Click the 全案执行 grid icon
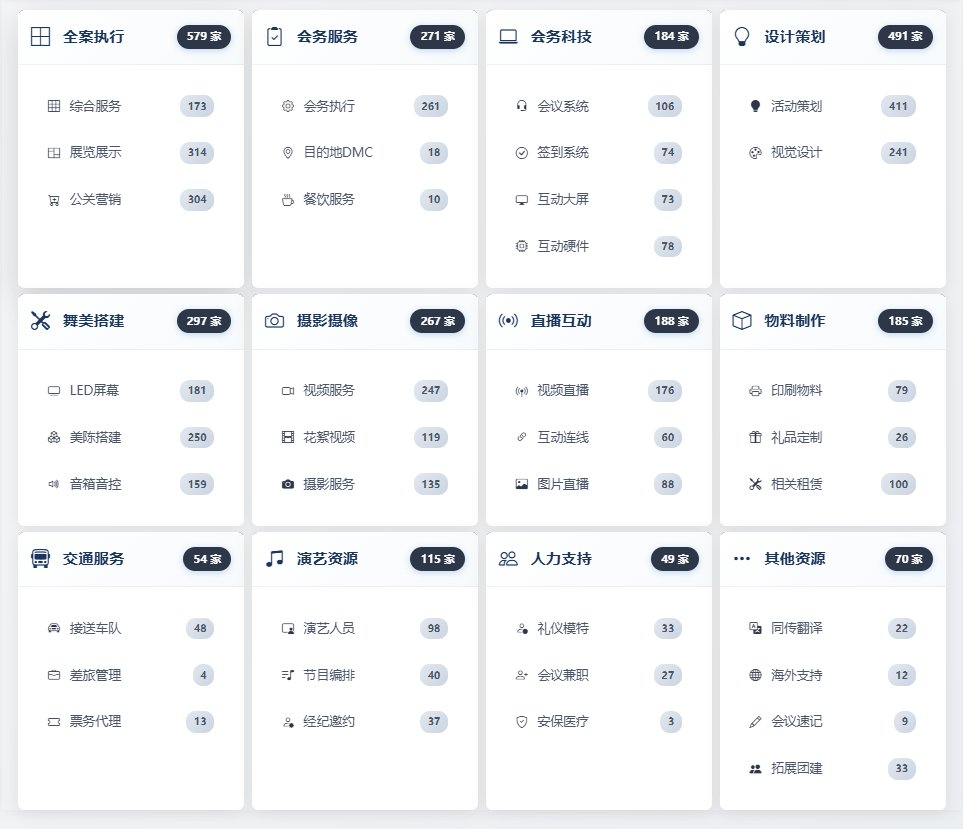963x829 pixels. click(40, 37)
